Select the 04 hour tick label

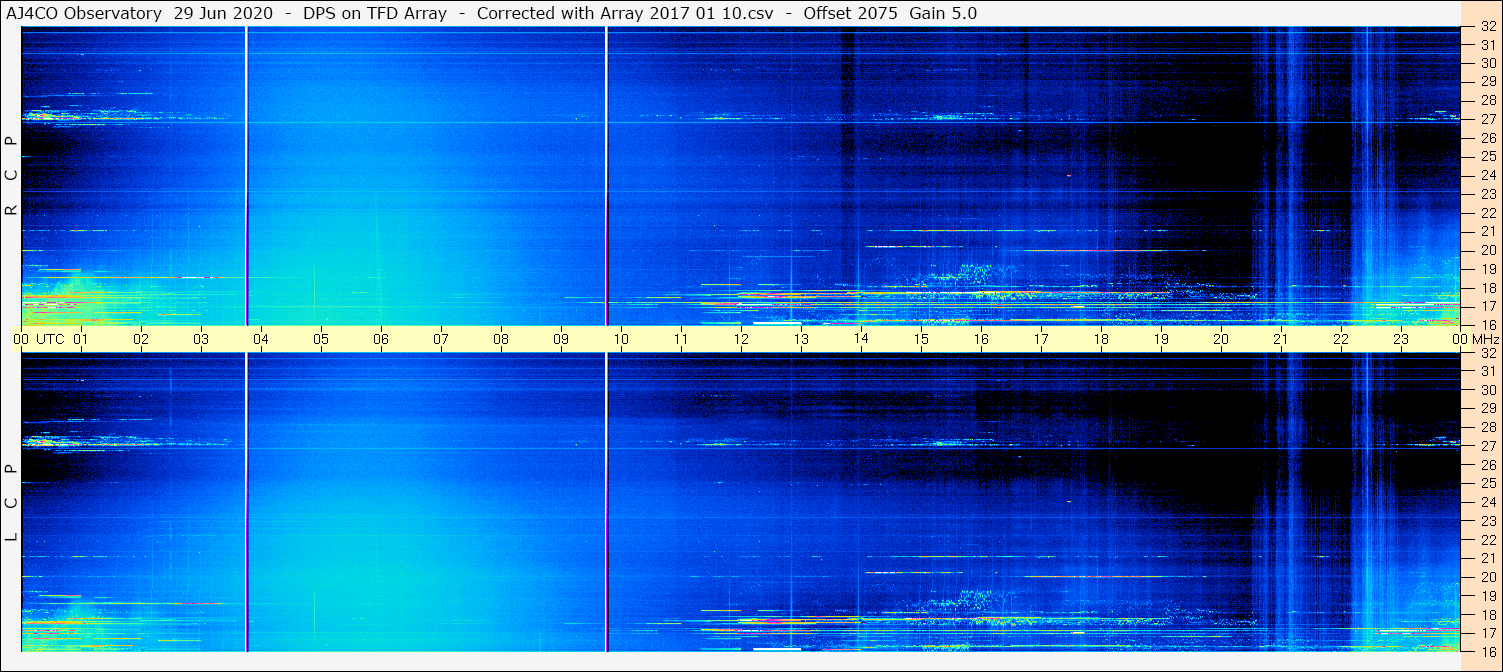(261, 339)
